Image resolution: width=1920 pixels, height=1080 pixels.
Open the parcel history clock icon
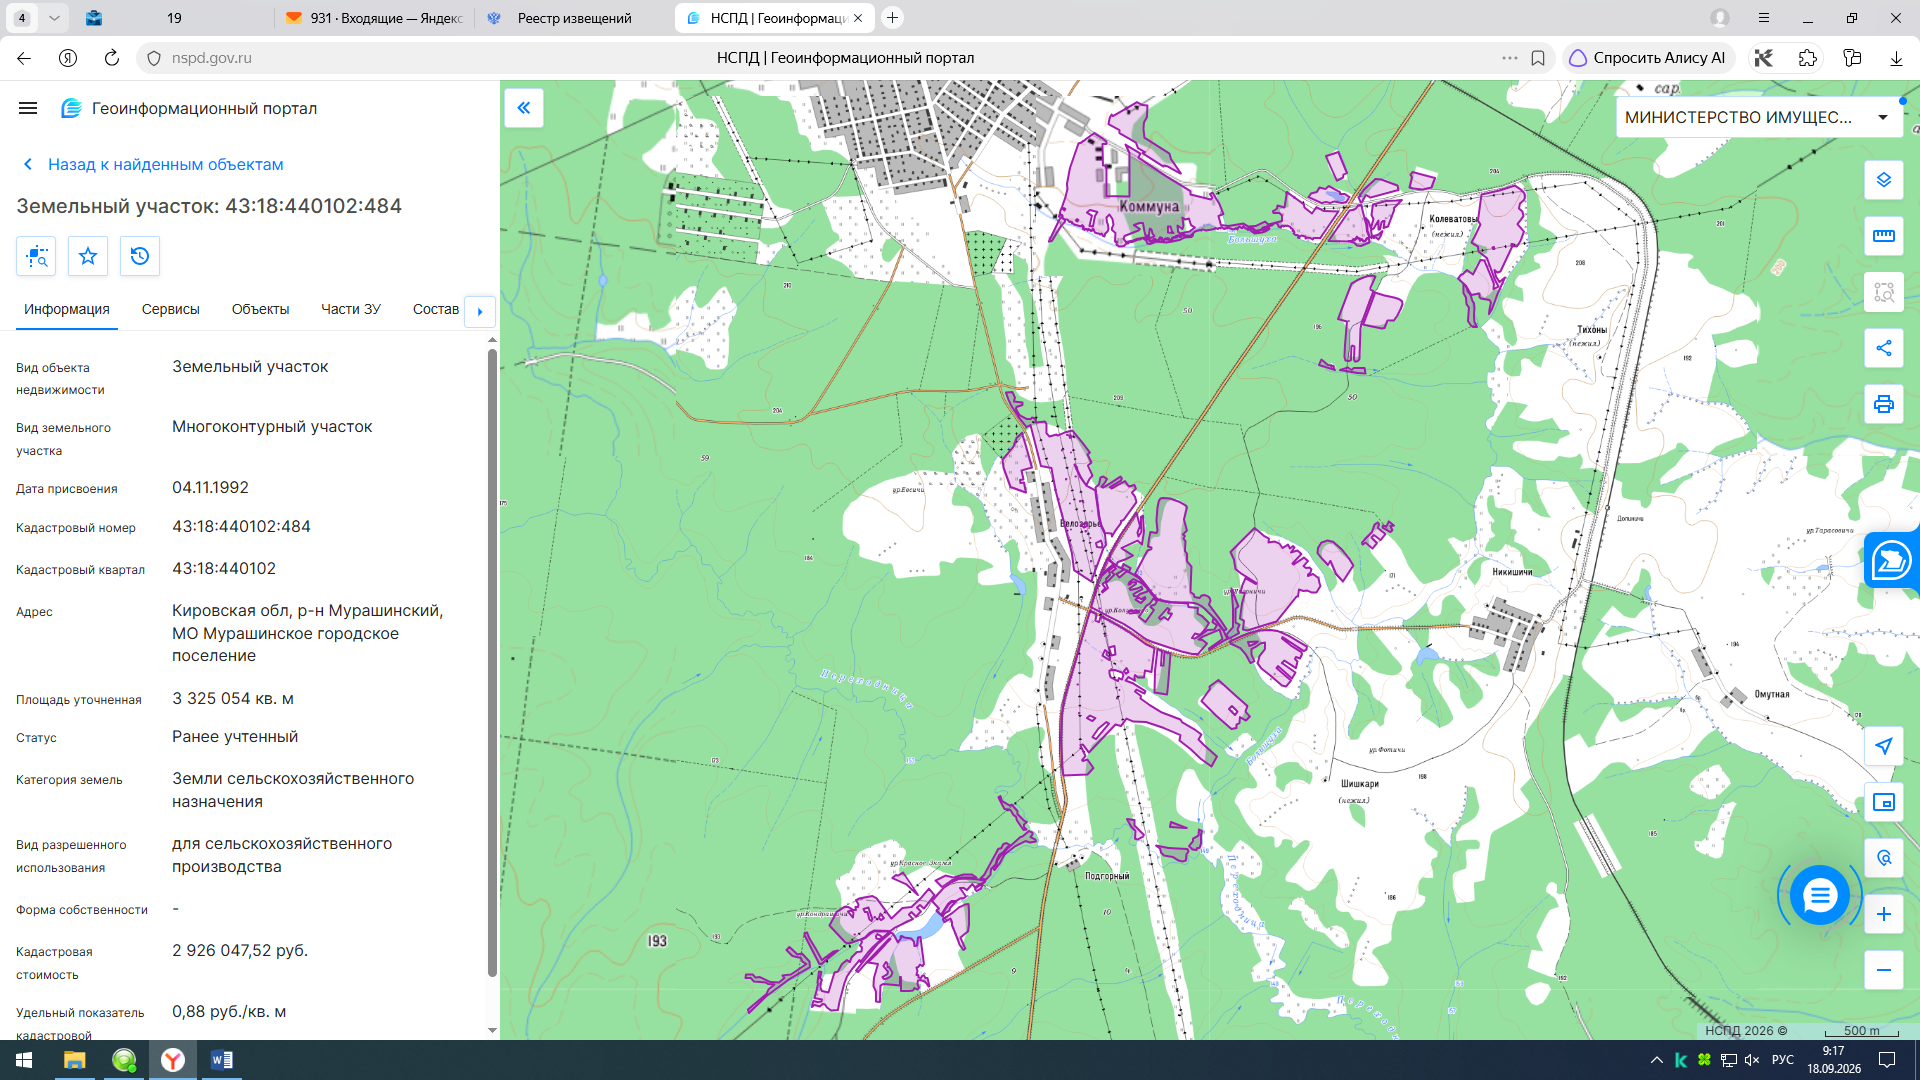coord(140,256)
